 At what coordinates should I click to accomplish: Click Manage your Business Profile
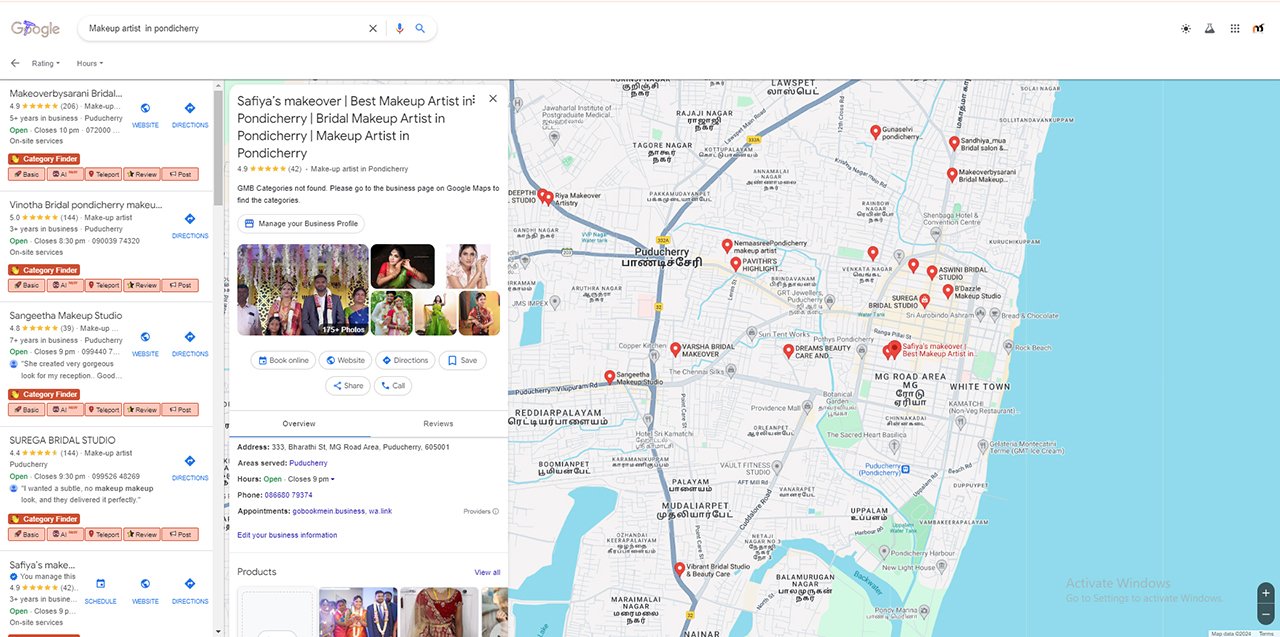[301, 224]
